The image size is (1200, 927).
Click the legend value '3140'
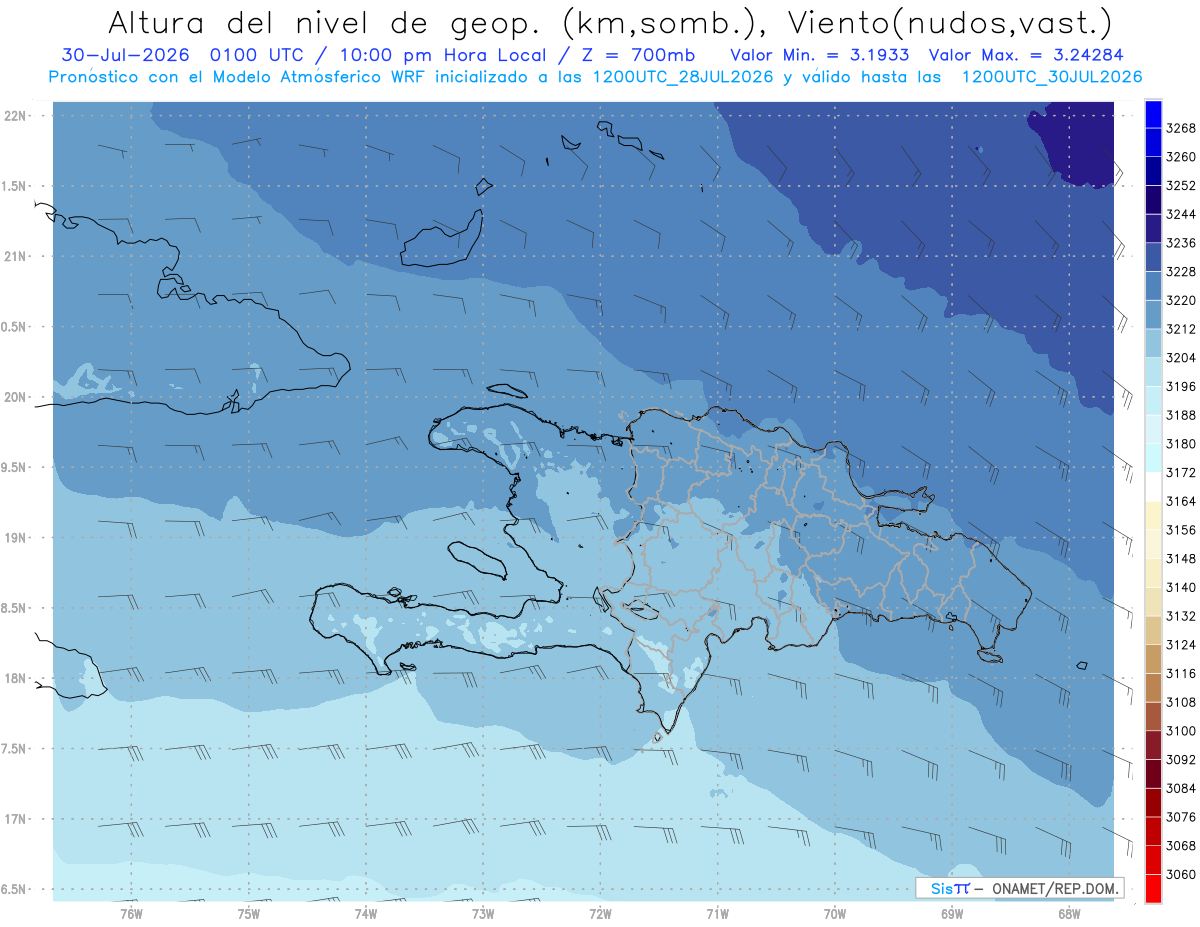click(x=1181, y=588)
